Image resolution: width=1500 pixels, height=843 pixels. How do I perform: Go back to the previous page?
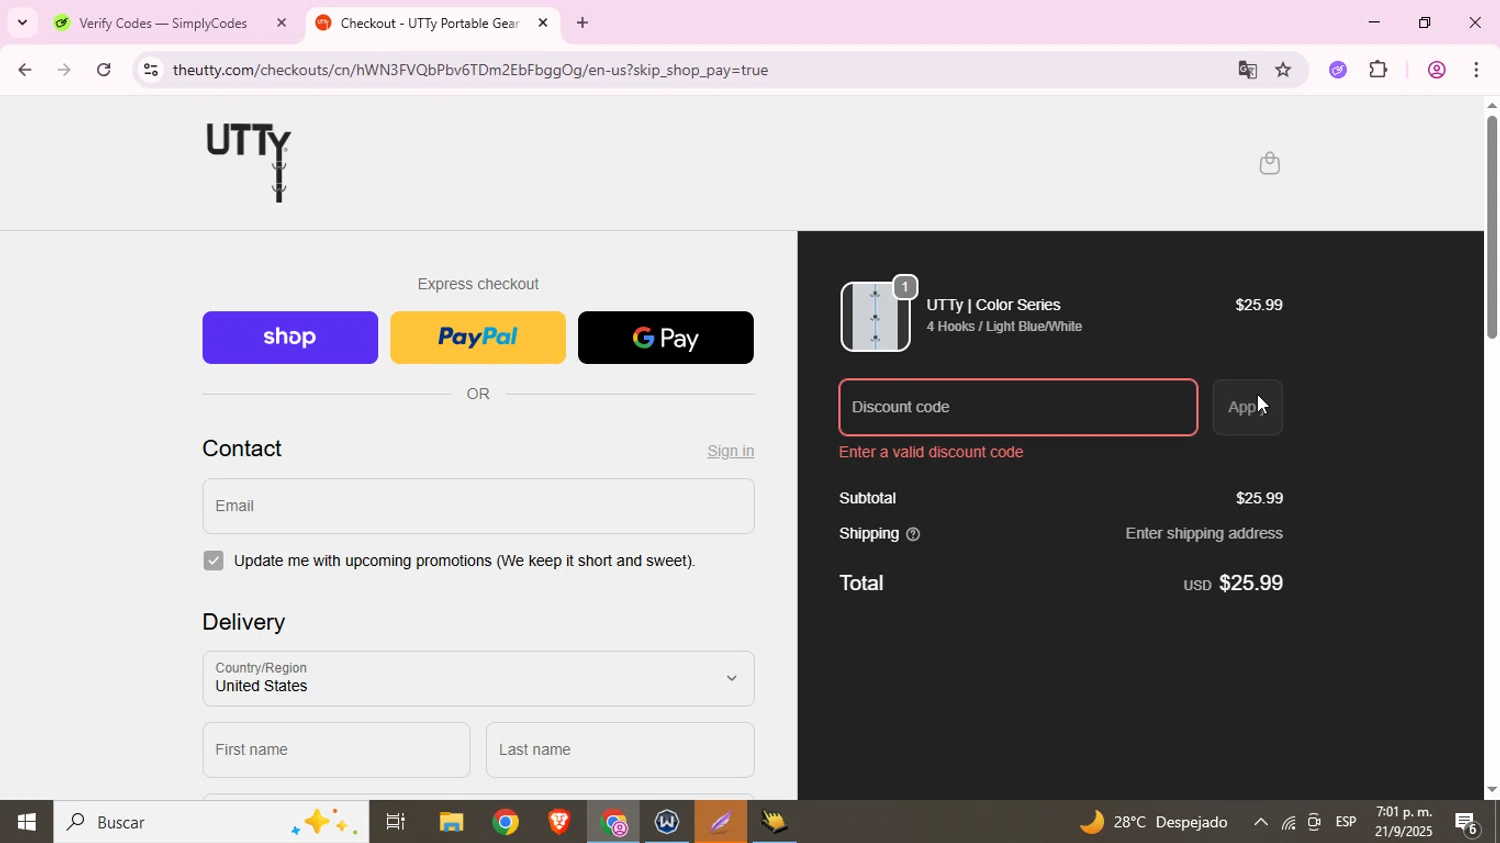tap(24, 70)
